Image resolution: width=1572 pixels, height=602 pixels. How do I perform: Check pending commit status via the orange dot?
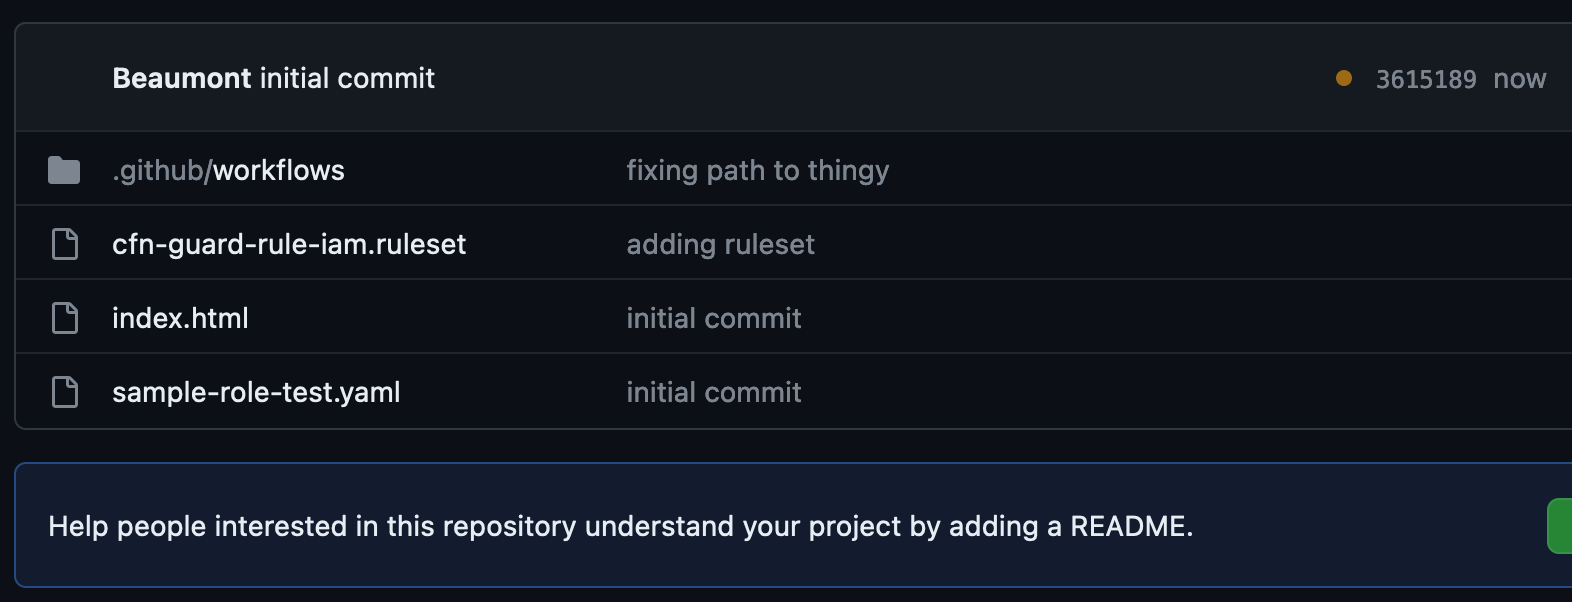tap(1341, 76)
